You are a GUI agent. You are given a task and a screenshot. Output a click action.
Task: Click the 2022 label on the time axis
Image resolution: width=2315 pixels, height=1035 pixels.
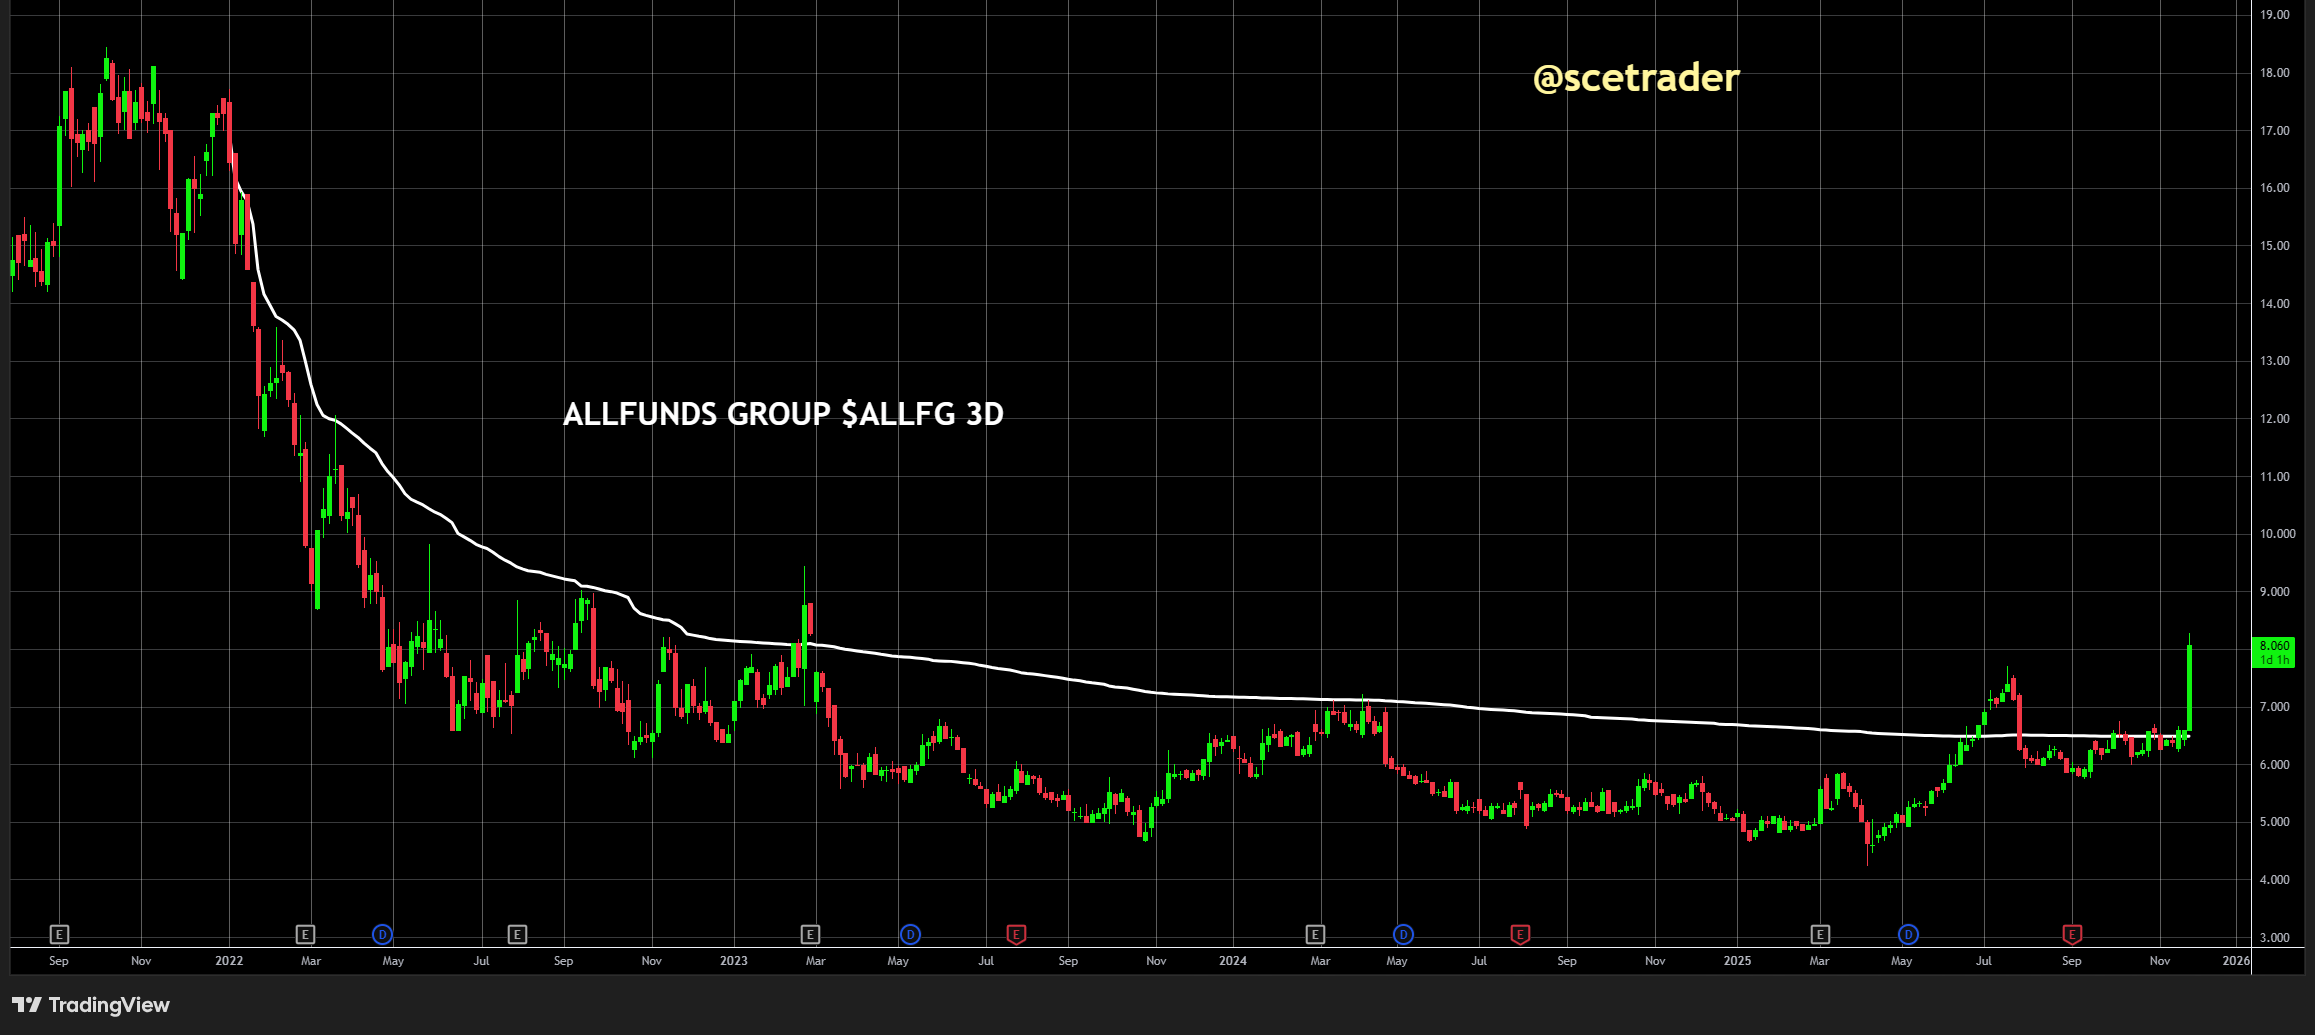point(229,961)
